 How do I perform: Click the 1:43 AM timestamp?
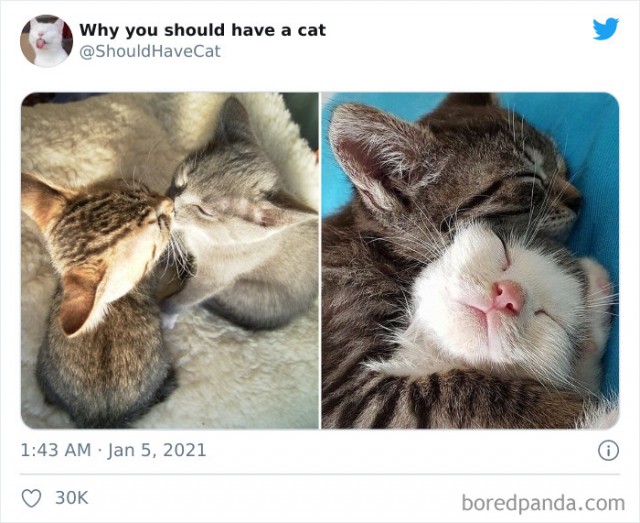coord(56,450)
